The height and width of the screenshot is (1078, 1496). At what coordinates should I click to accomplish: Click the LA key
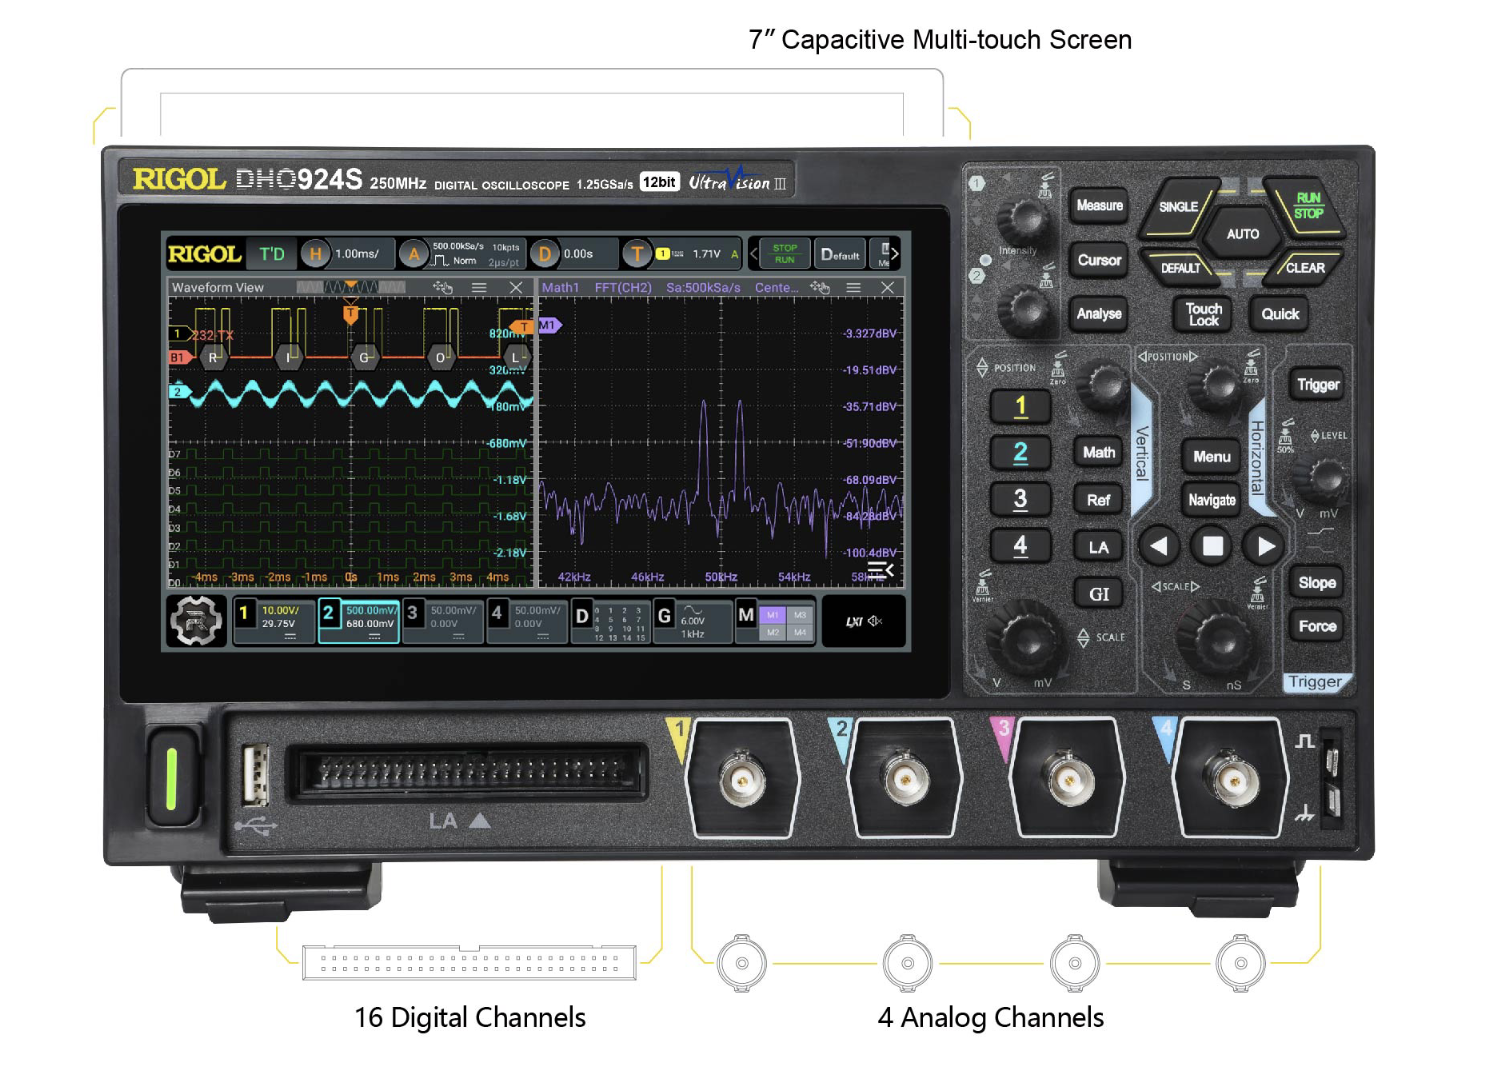click(1099, 547)
